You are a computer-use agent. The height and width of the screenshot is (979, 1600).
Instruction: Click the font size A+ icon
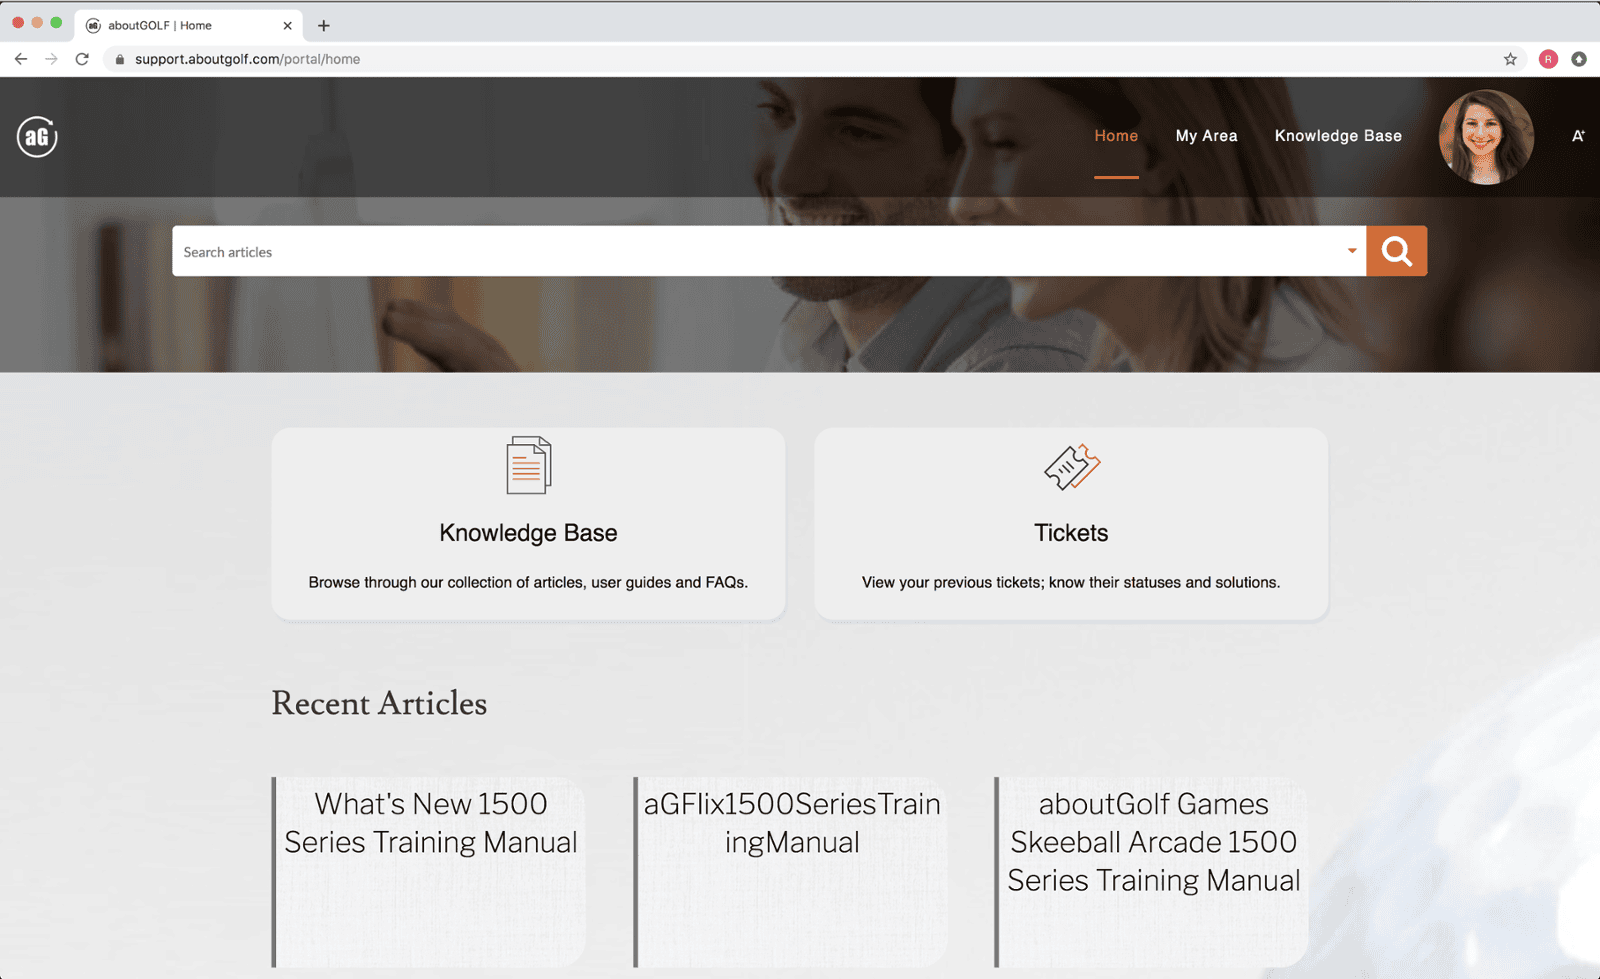point(1578,136)
